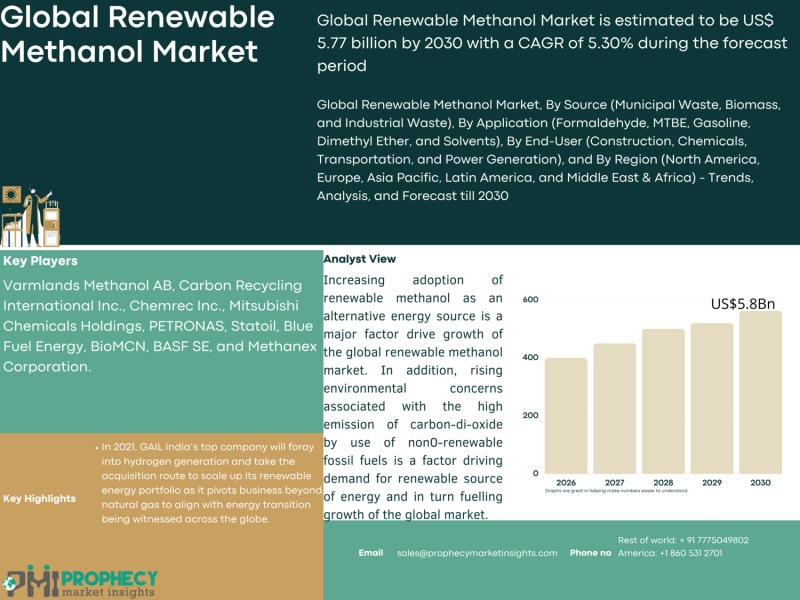Screen dimensions: 800x600
Task: Click the 'Phone no' label in footer
Action: [x=590, y=553]
